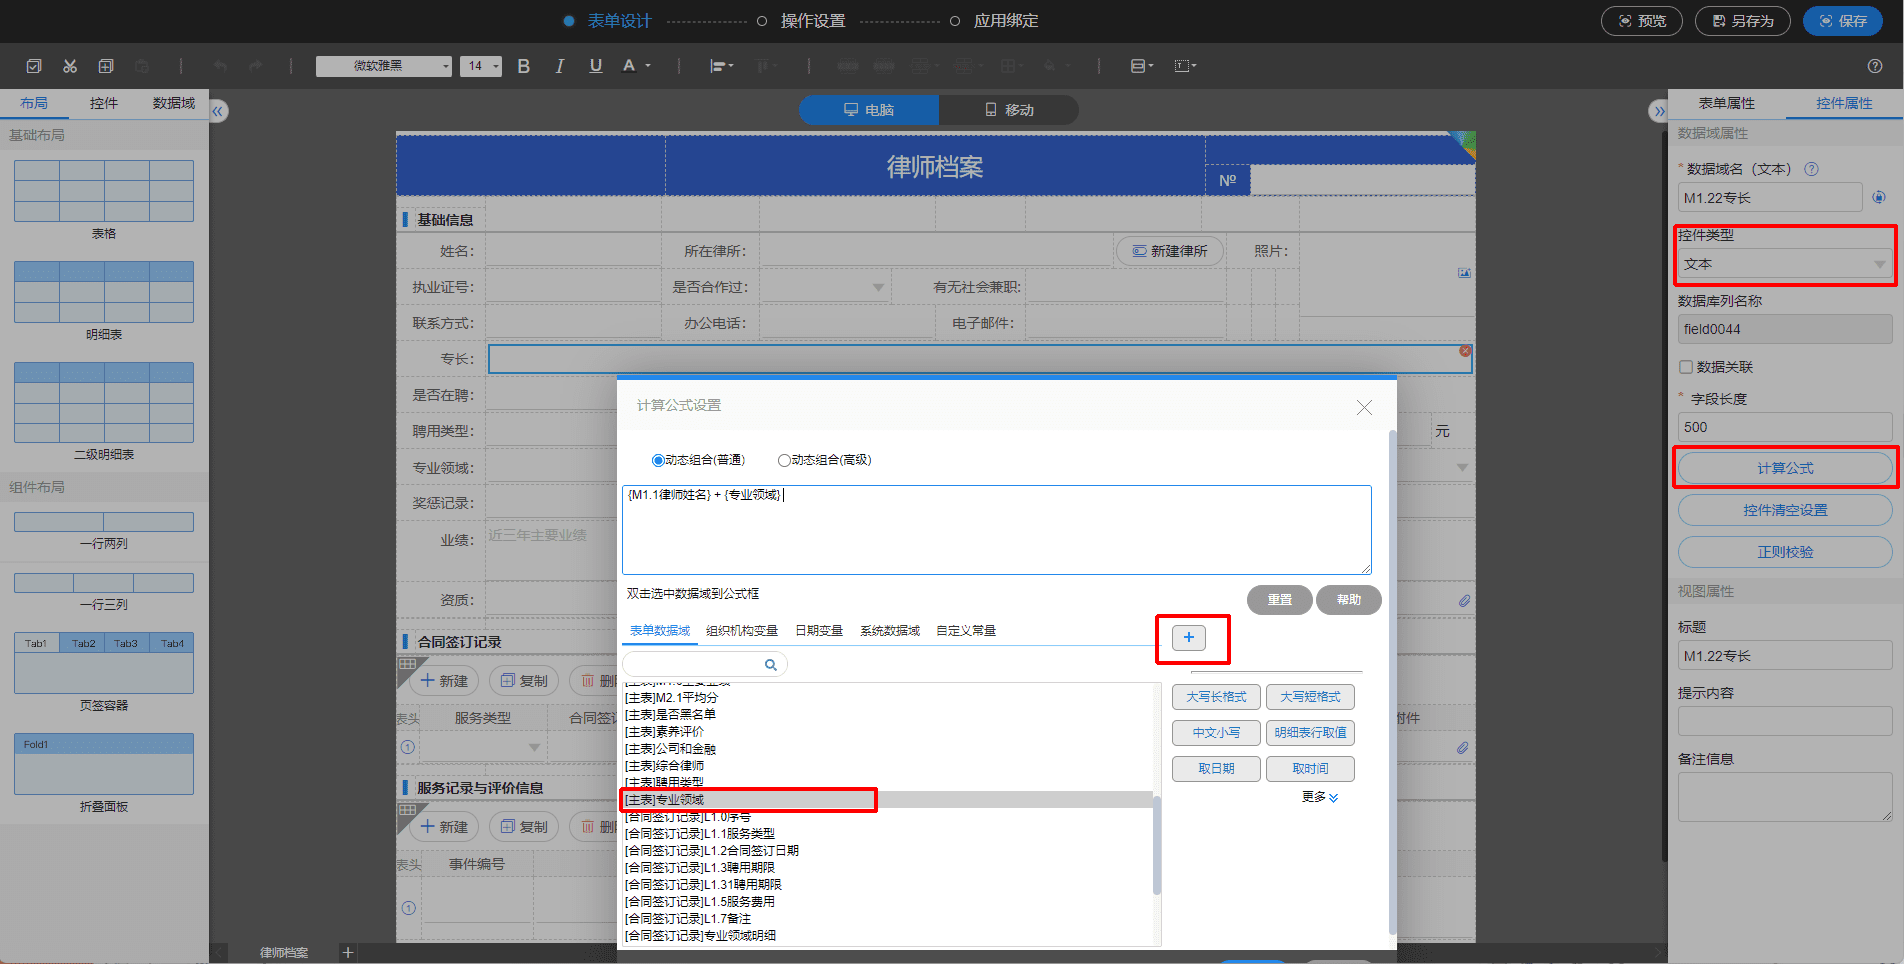
Task: Click the search magnifier in formula dialog
Action: point(770,664)
